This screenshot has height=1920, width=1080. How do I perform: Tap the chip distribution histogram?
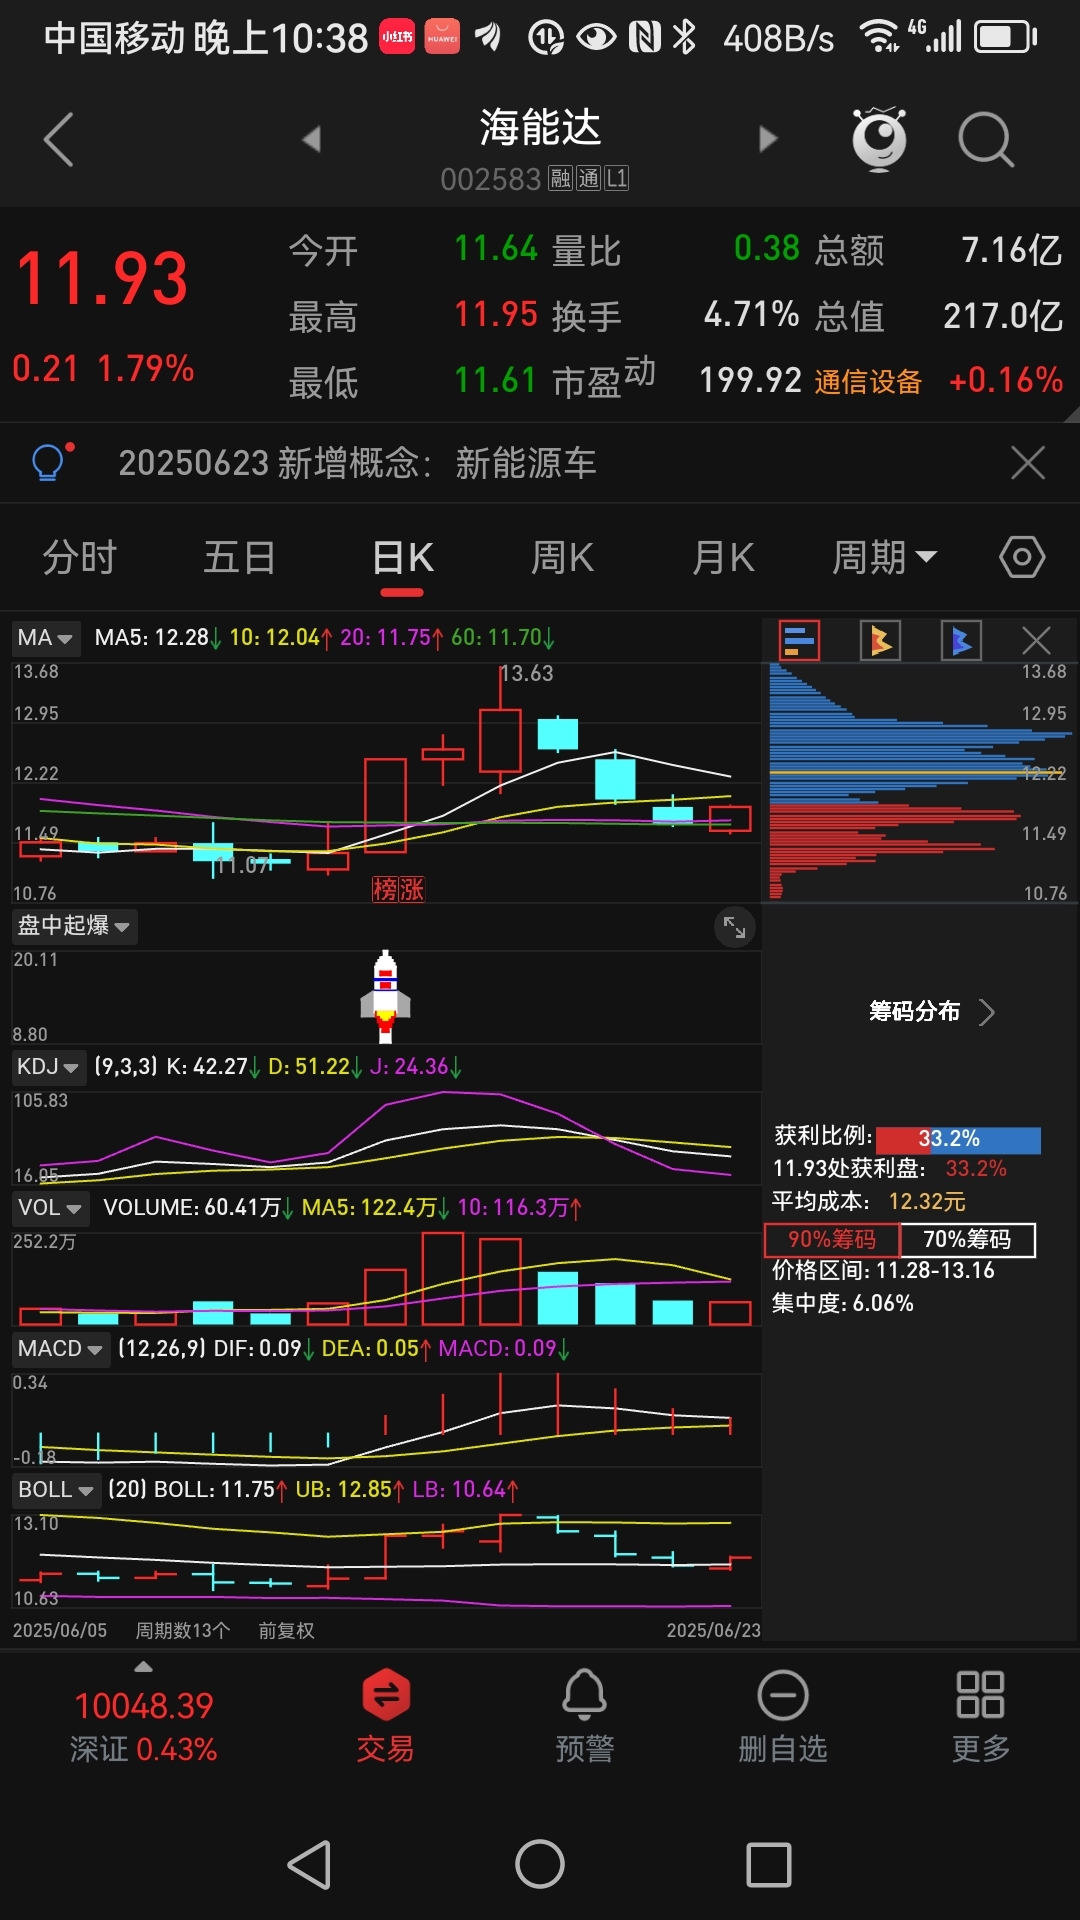tap(920, 782)
